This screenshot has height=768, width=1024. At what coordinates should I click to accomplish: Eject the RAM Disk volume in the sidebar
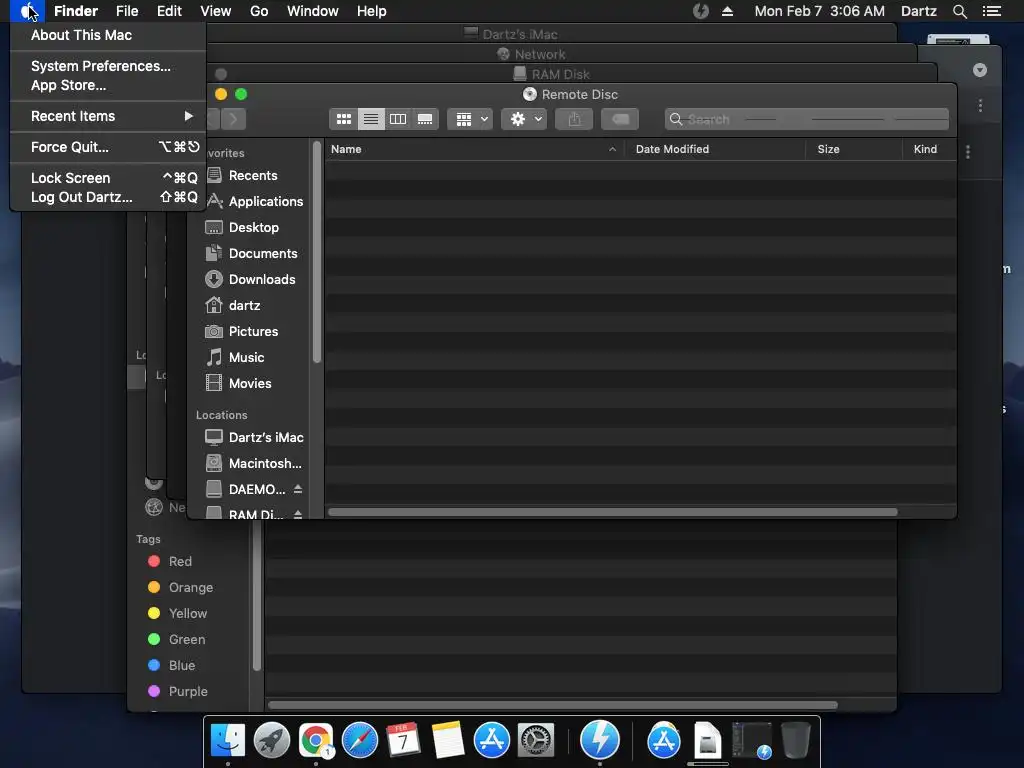pos(298,514)
